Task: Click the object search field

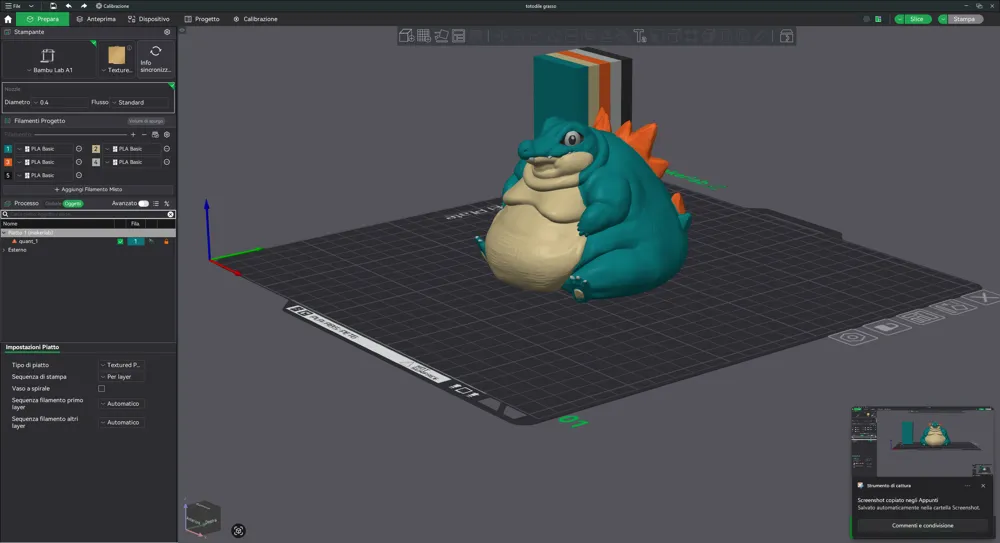Action: pyautogui.click(x=88, y=214)
